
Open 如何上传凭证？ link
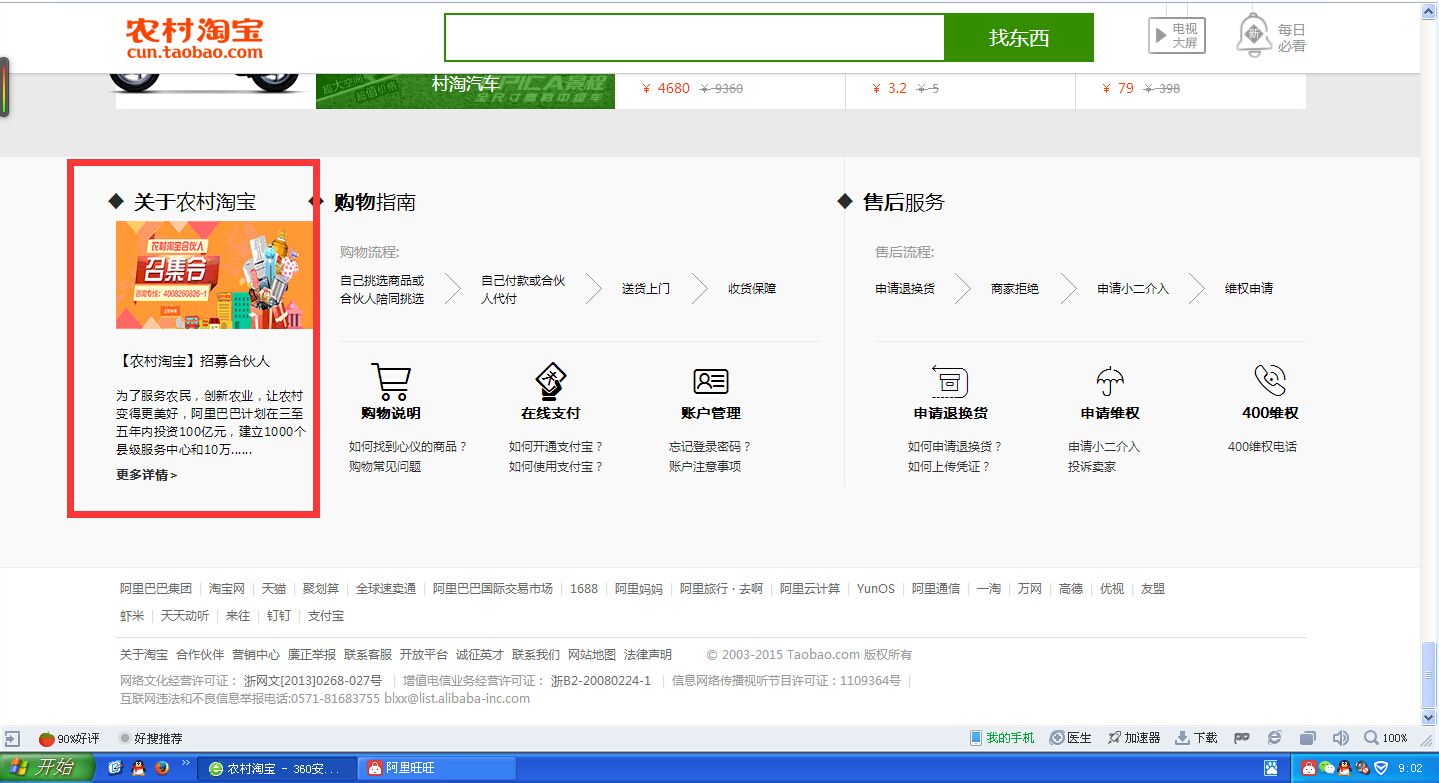coord(949,467)
